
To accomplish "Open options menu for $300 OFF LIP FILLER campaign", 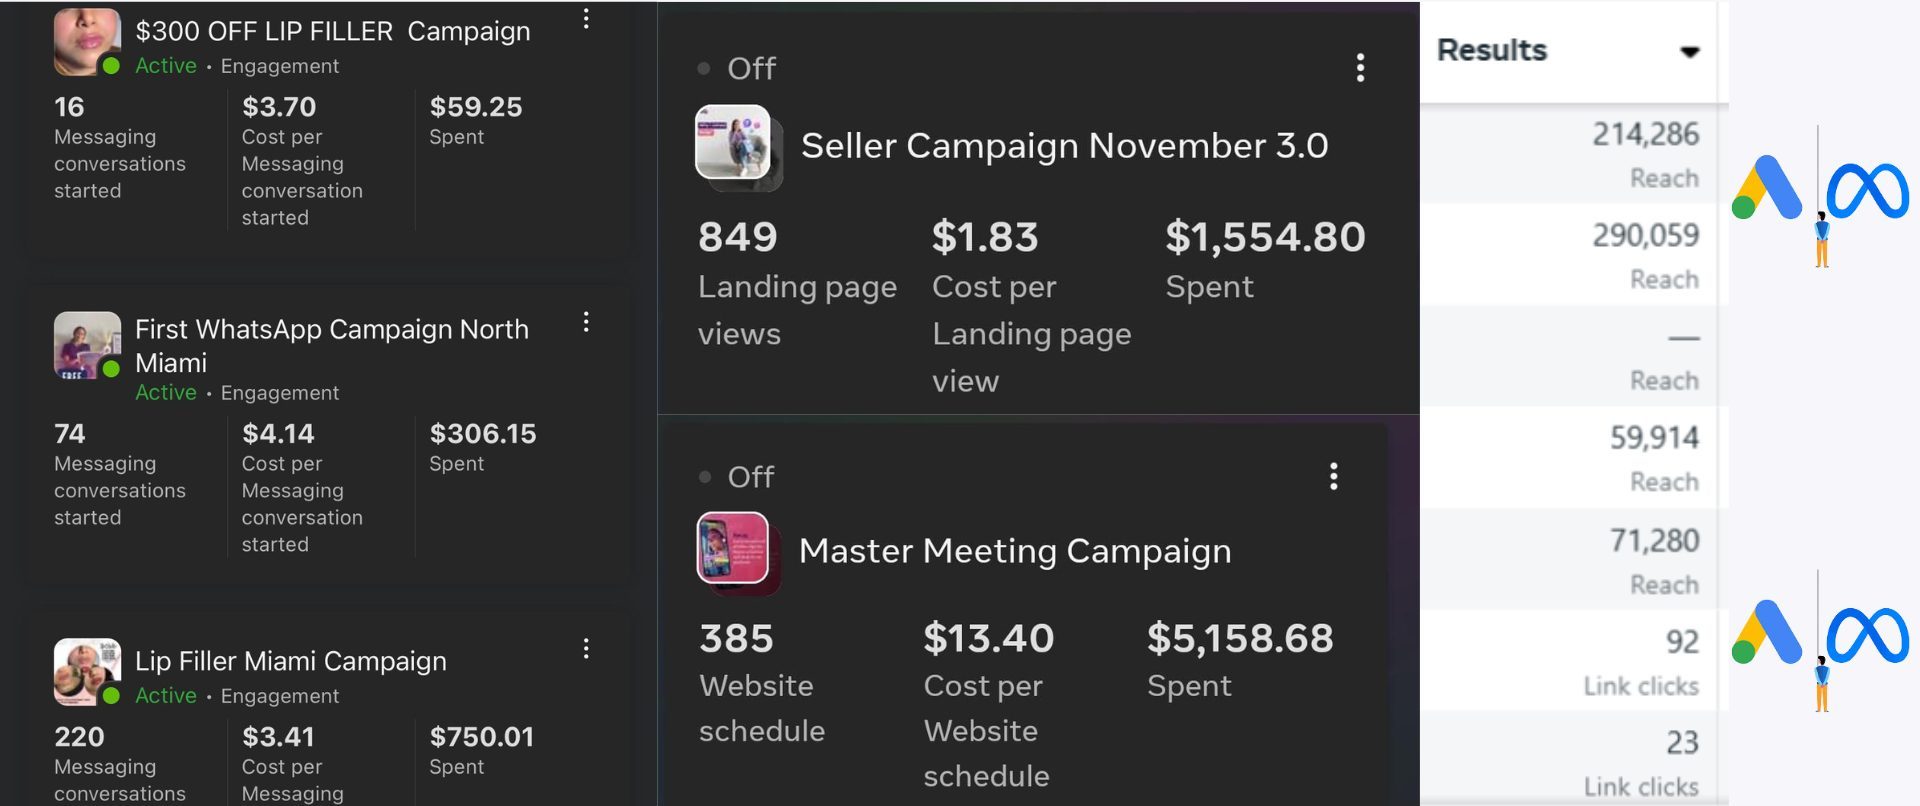I will pyautogui.click(x=586, y=19).
